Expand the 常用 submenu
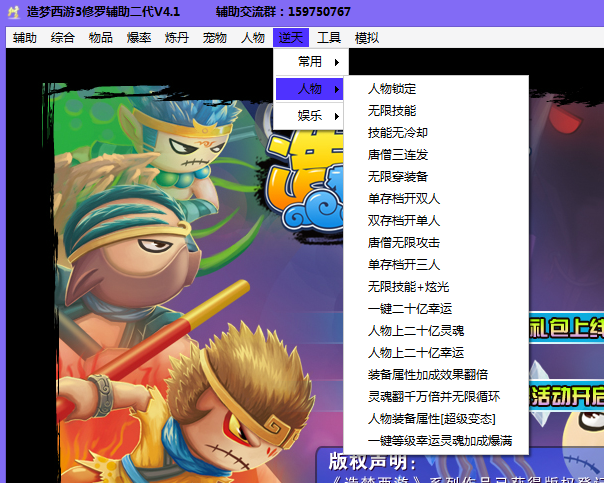The height and width of the screenshot is (483, 604). point(310,62)
